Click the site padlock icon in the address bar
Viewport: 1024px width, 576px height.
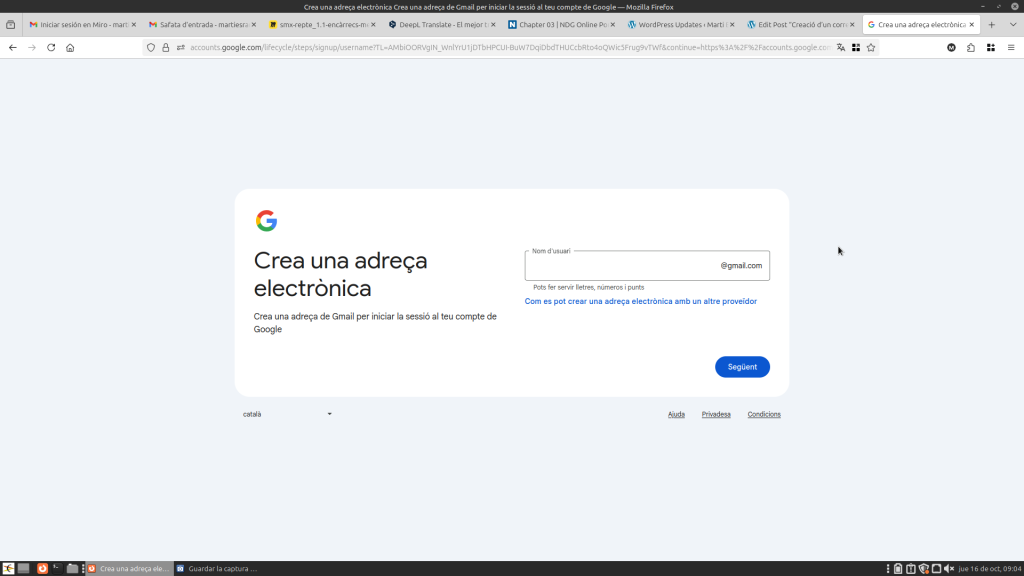pos(166,47)
